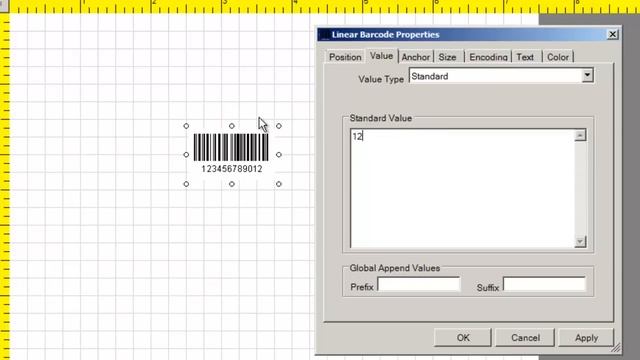640x360 pixels.
Task: Click the Standard Value scroll up arrow
Action: click(x=580, y=136)
